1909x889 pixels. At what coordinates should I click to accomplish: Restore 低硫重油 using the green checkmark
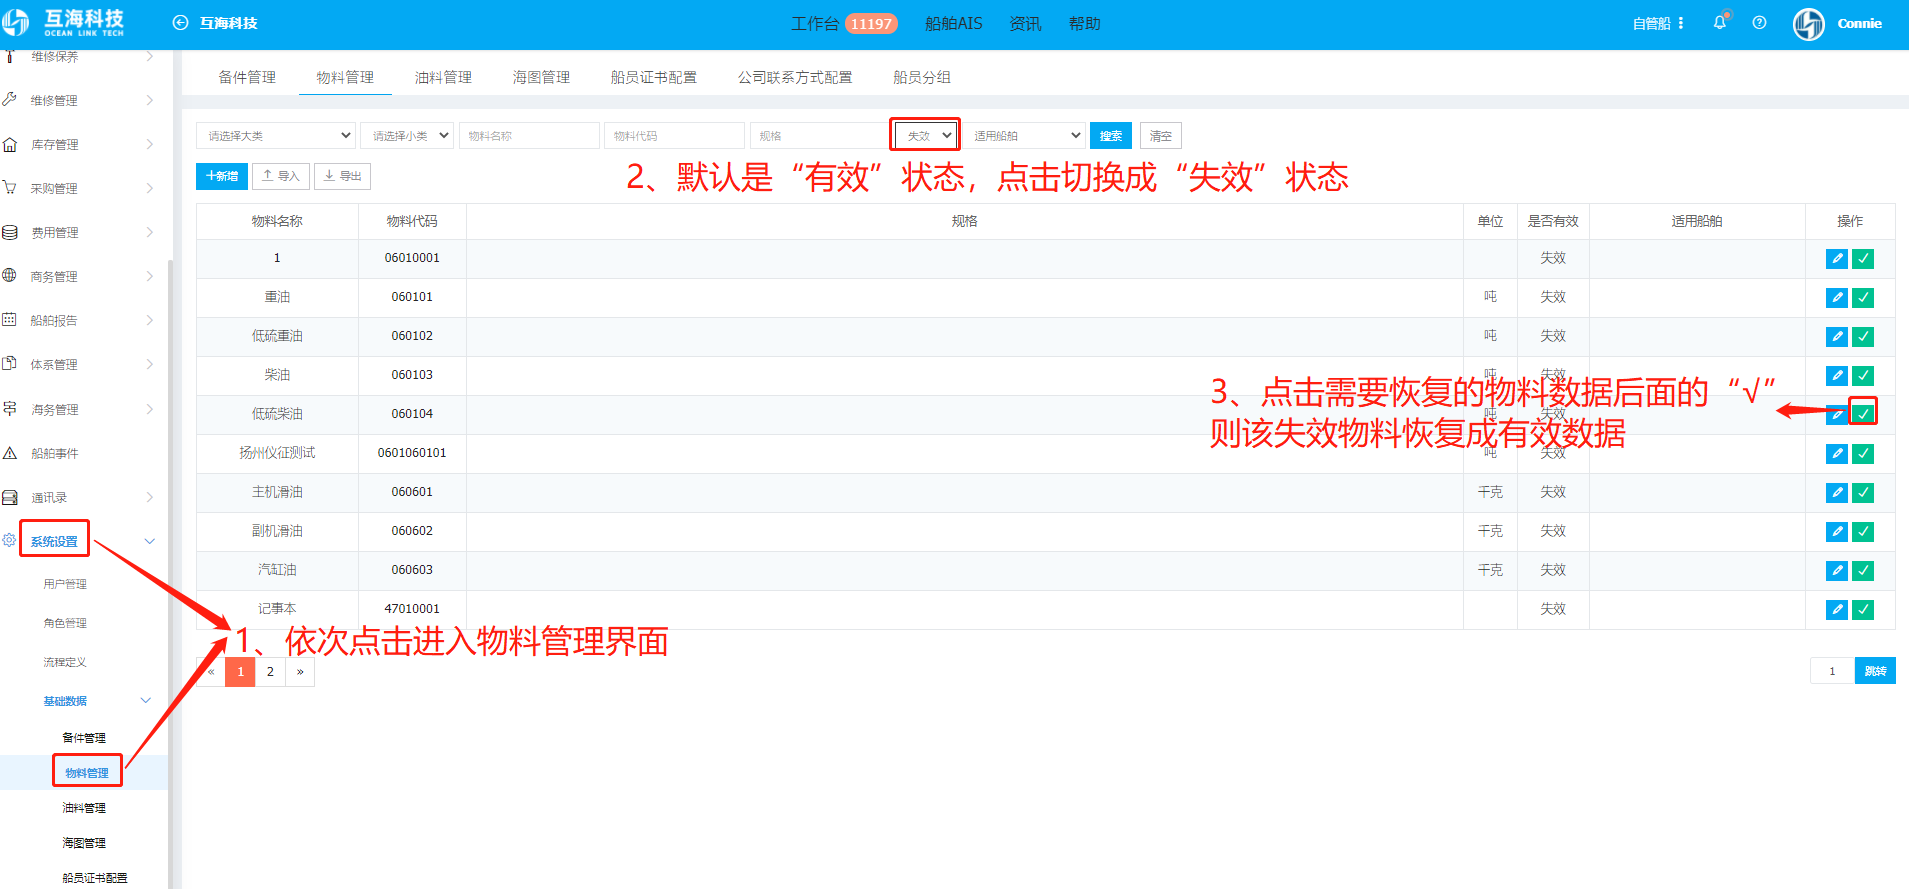pyautogui.click(x=1863, y=337)
